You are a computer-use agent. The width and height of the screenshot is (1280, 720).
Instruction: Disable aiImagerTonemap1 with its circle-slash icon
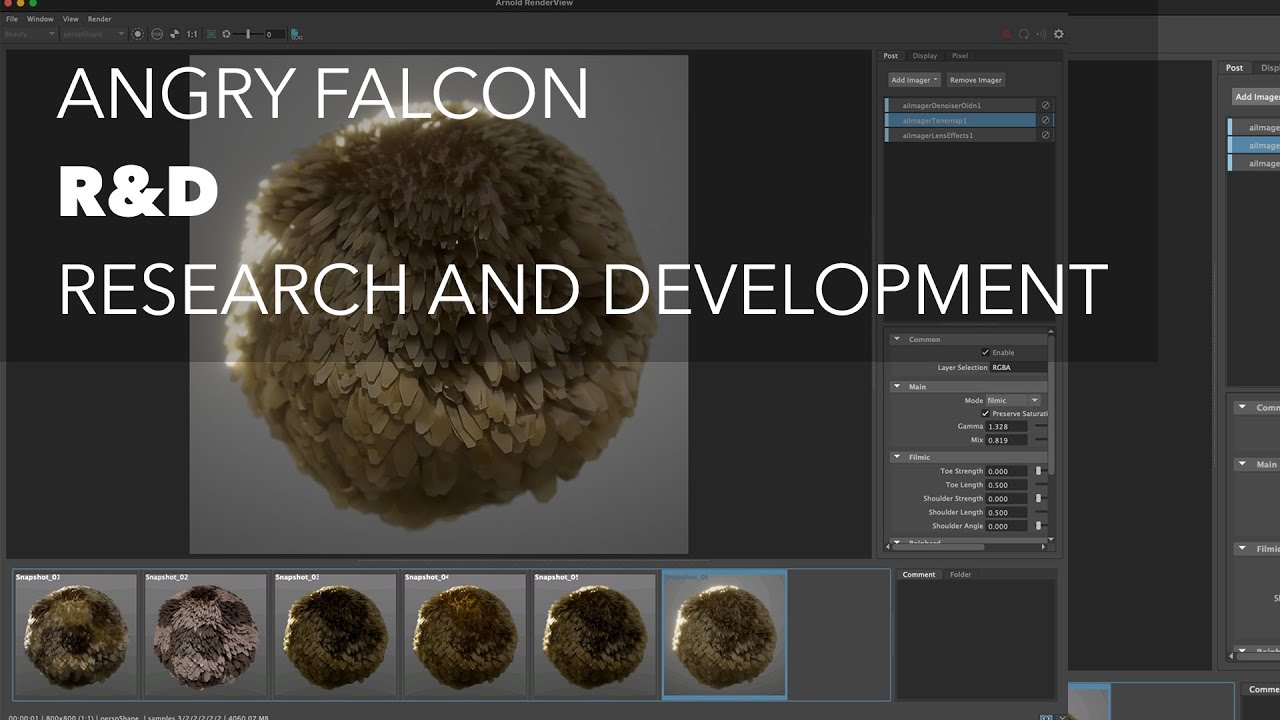pos(1046,120)
